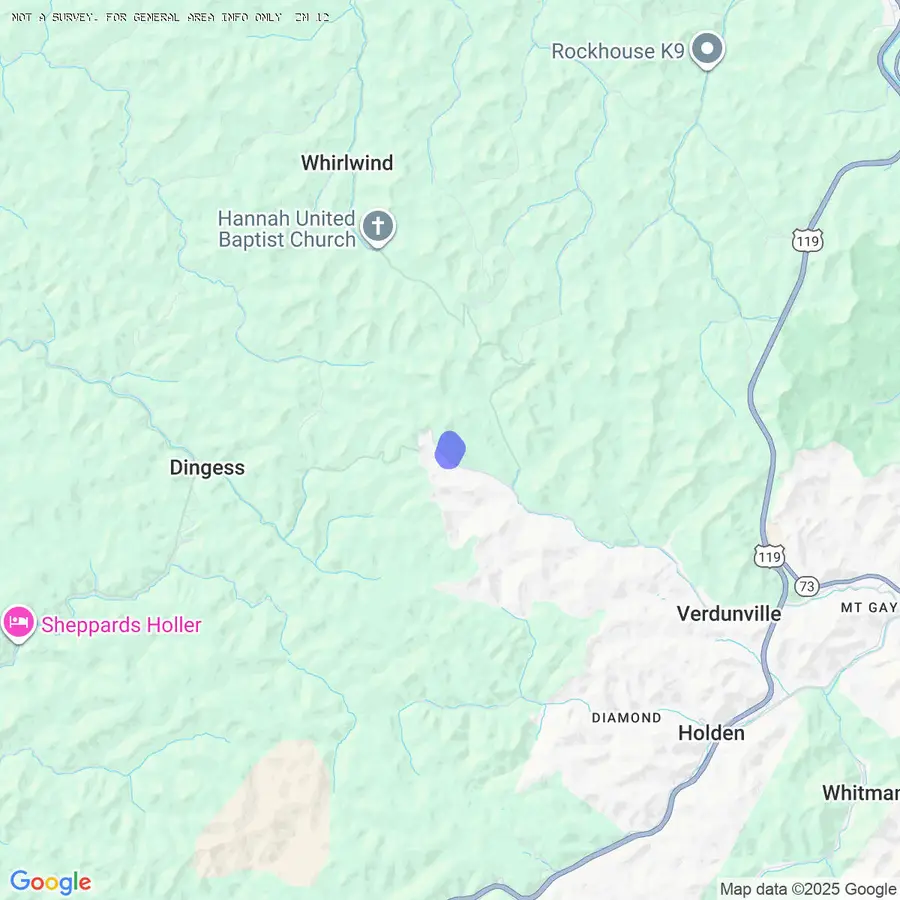The height and width of the screenshot is (900, 900).
Task: Click the Whitman town label
Action: 861,793
